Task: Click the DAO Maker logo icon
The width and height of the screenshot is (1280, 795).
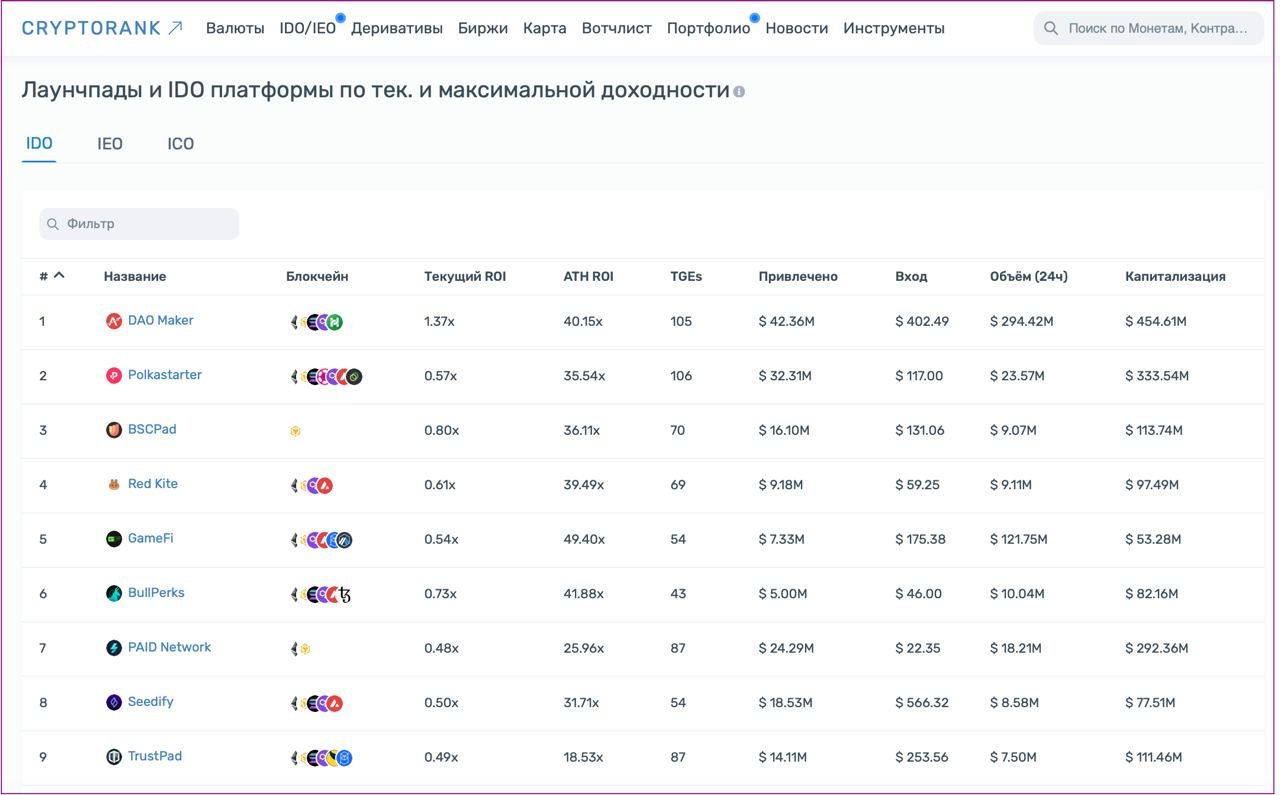Action: coord(114,321)
